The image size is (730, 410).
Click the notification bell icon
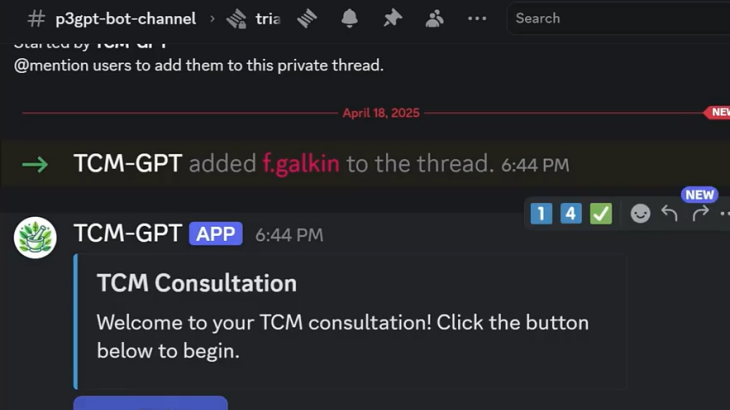(349, 19)
